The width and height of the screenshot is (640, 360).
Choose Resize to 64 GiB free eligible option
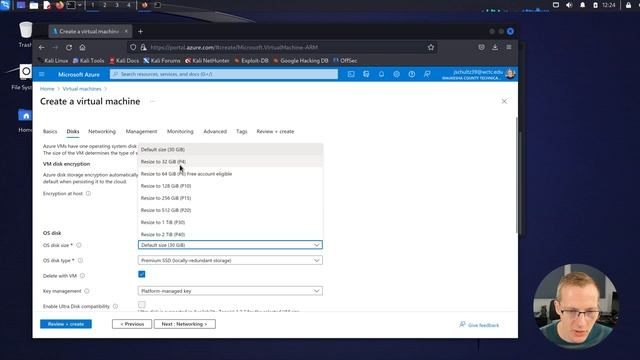pos(231,174)
